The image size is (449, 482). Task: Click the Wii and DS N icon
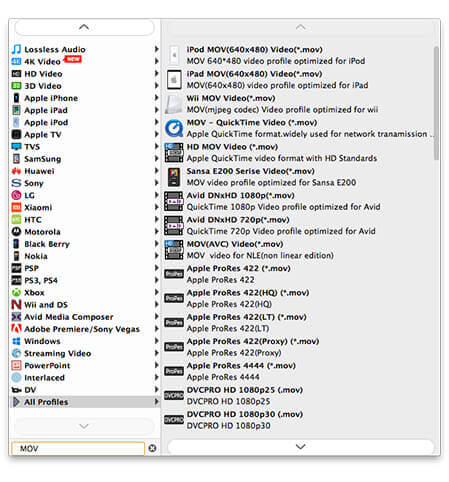[16, 304]
